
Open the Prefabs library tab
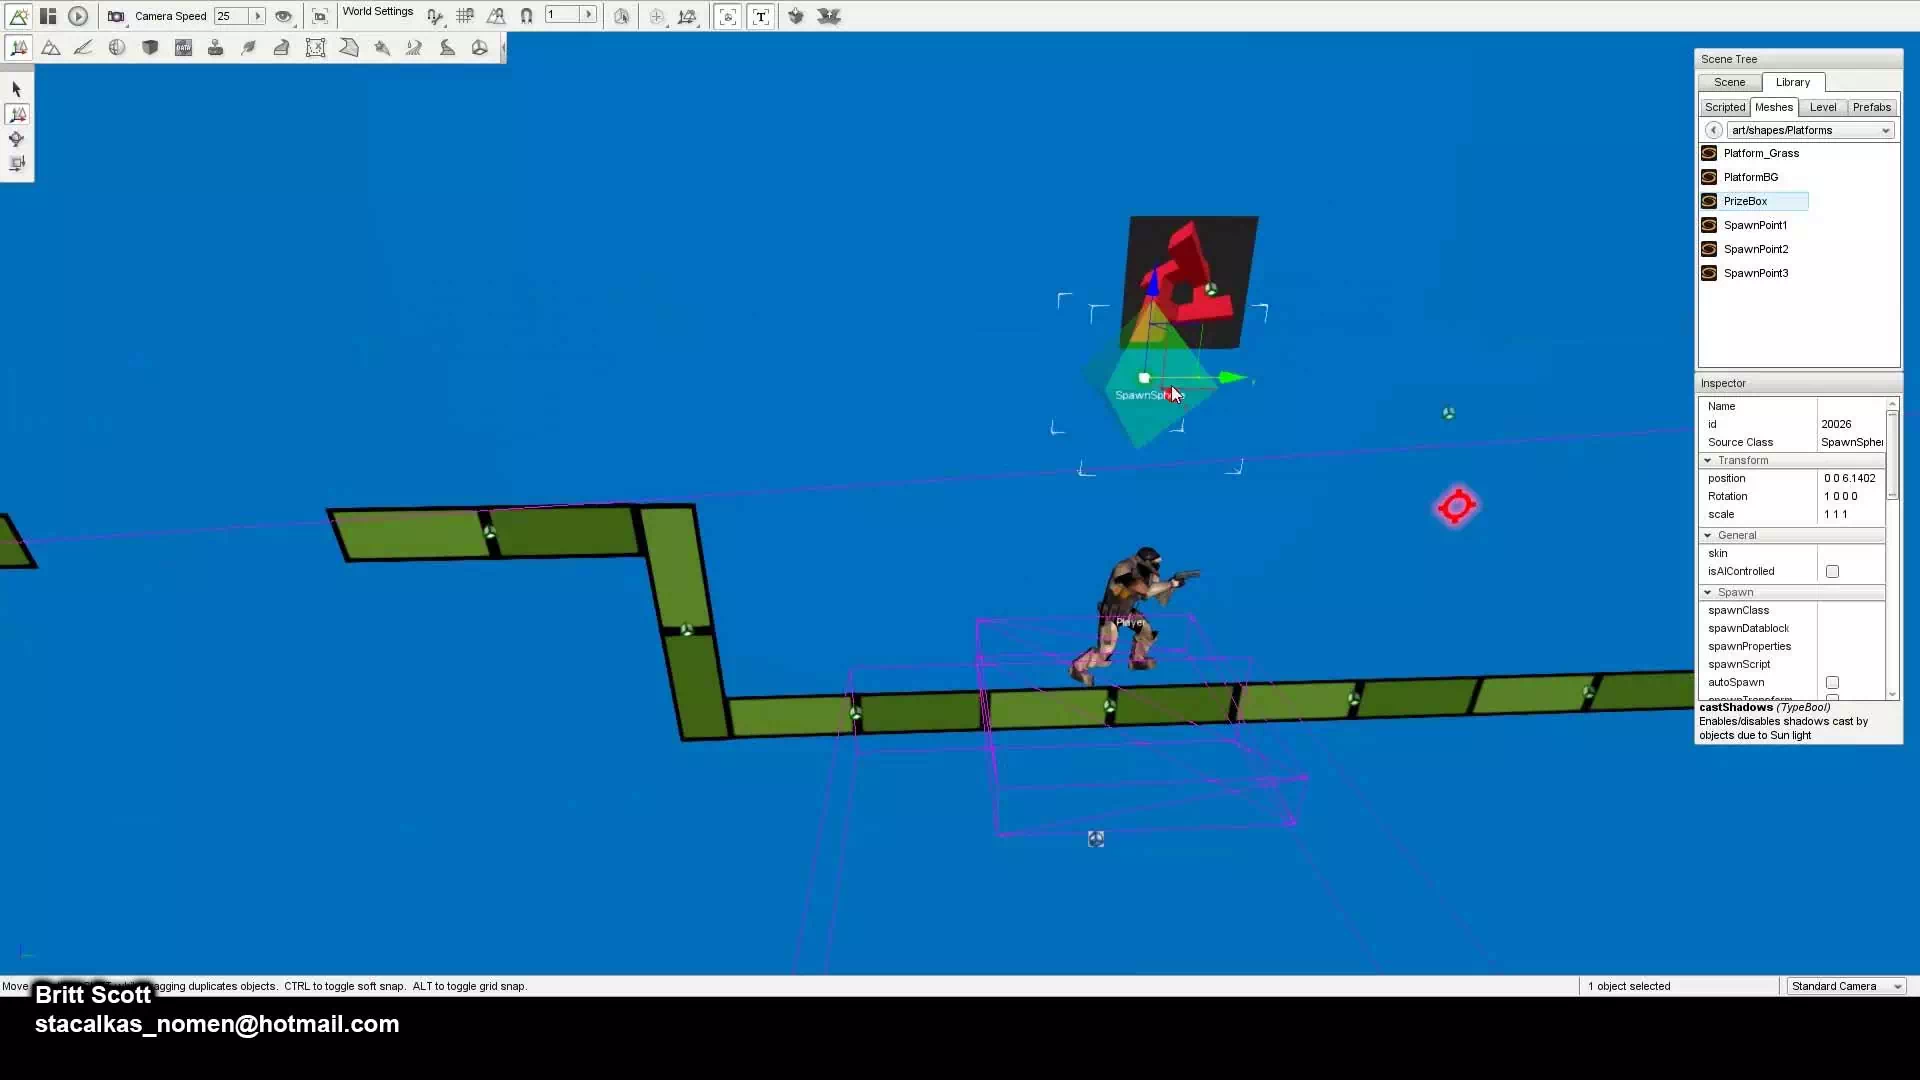point(1870,107)
